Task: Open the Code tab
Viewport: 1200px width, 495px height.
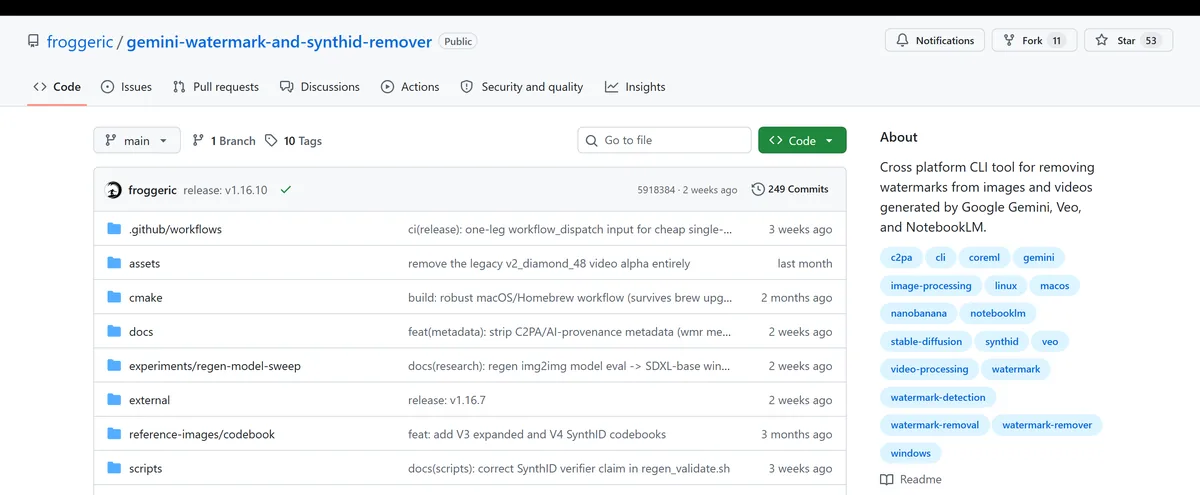Action: pyautogui.click(x=57, y=87)
